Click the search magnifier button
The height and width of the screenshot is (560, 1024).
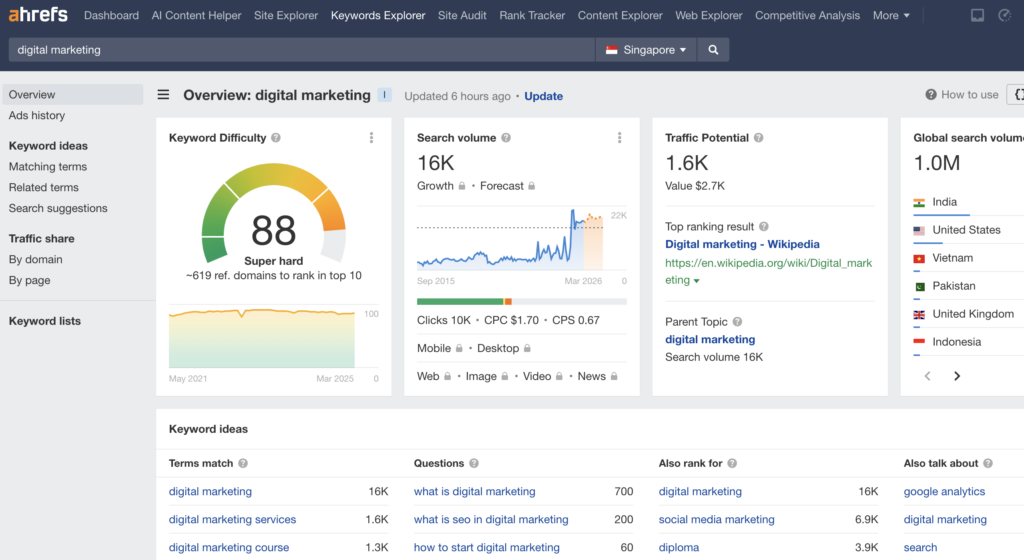pyautogui.click(x=713, y=50)
